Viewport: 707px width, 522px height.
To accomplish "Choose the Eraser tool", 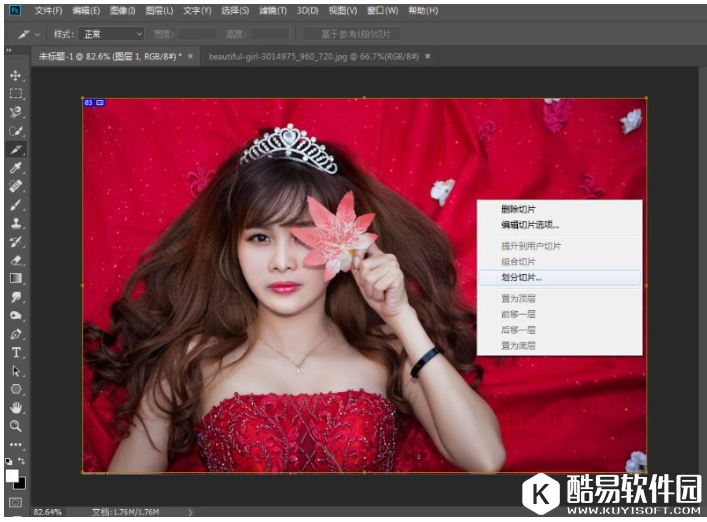I will click(x=16, y=259).
